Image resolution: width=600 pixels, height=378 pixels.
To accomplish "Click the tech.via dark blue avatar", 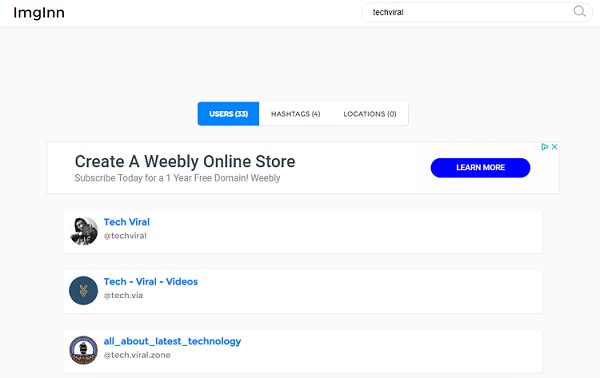I will (x=83, y=290).
